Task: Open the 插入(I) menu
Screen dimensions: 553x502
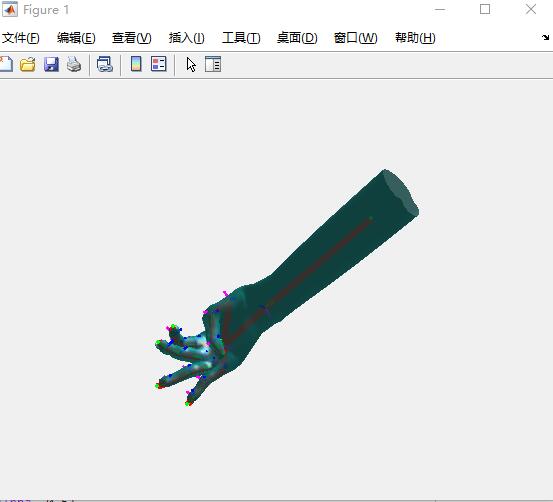Action: click(x=187, y=38)
